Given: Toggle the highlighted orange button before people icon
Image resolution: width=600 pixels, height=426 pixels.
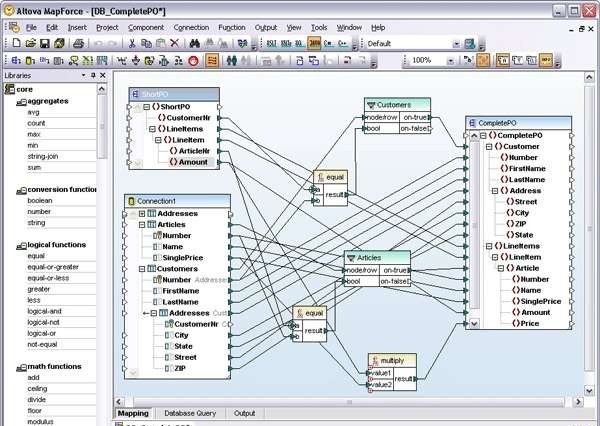Looking at the screenshot, I should click(x=212, y=60).
